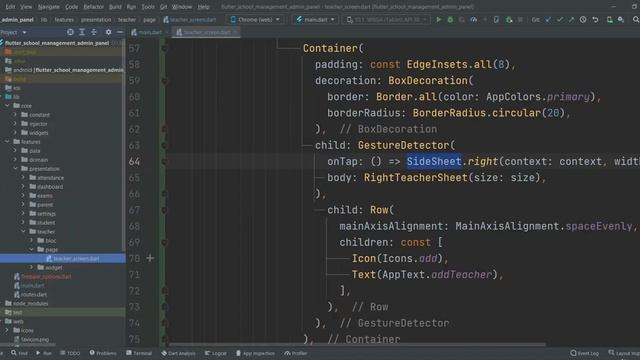
Task: Open Project panel settings gear
Action: (x=108, y=32)
